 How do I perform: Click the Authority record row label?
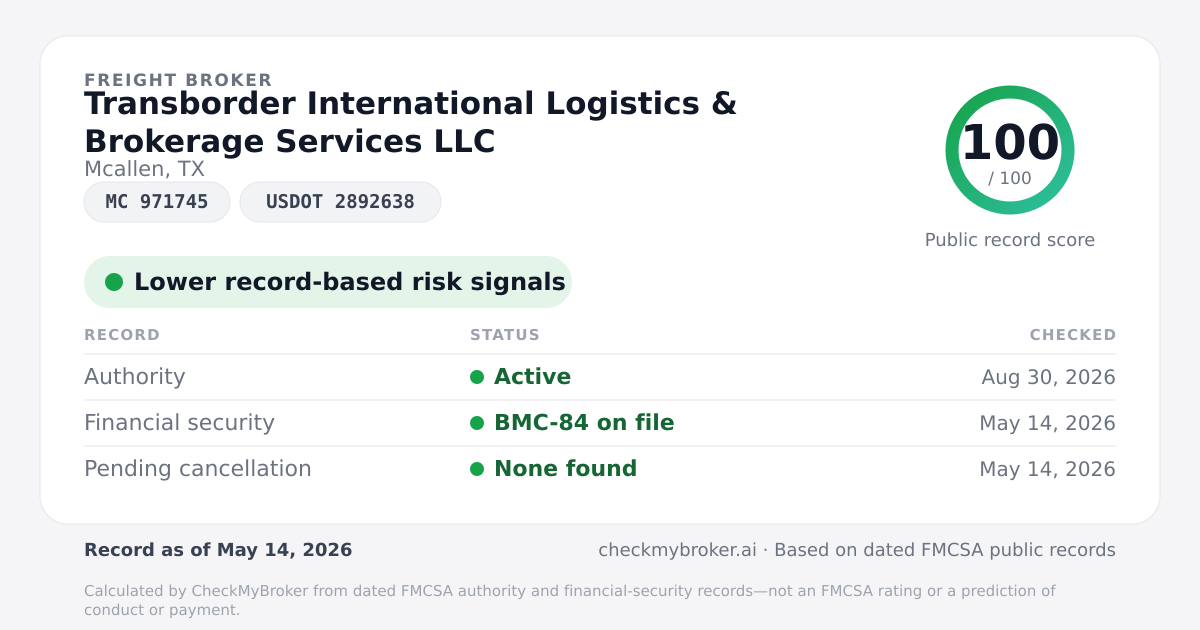[x=135, y=377]
